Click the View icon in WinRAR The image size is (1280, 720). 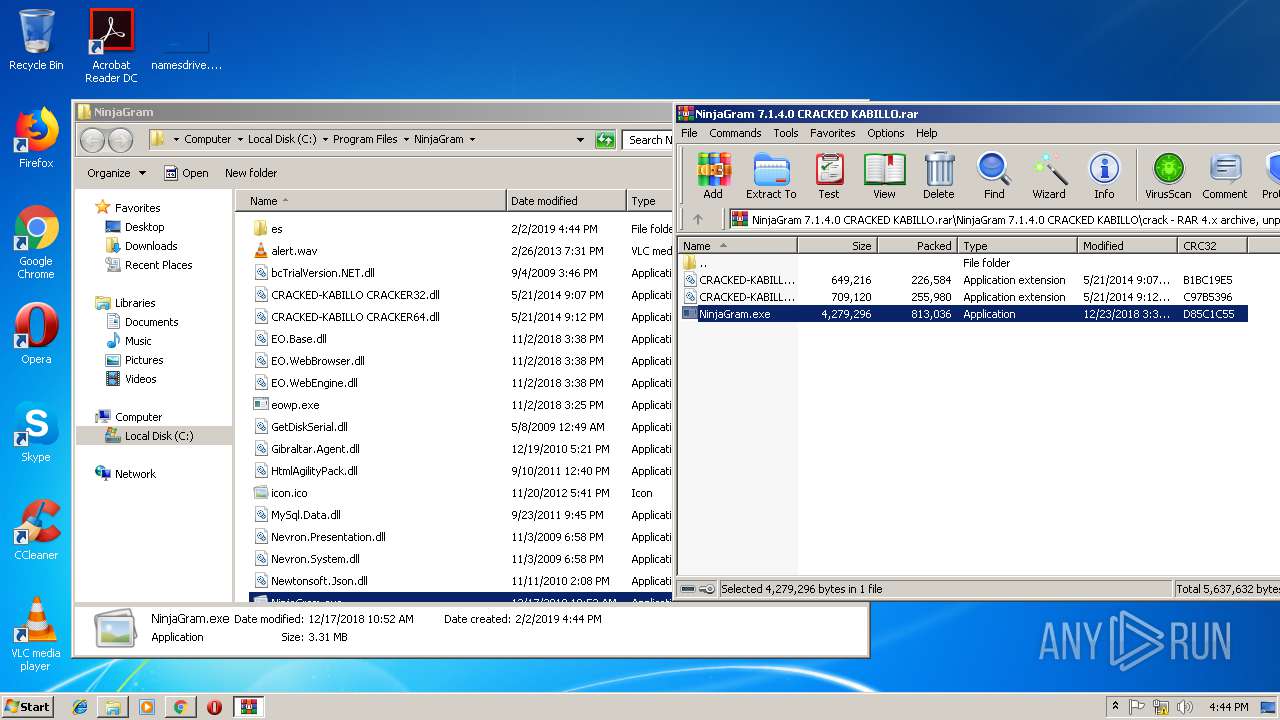click(x=884, y=176)
